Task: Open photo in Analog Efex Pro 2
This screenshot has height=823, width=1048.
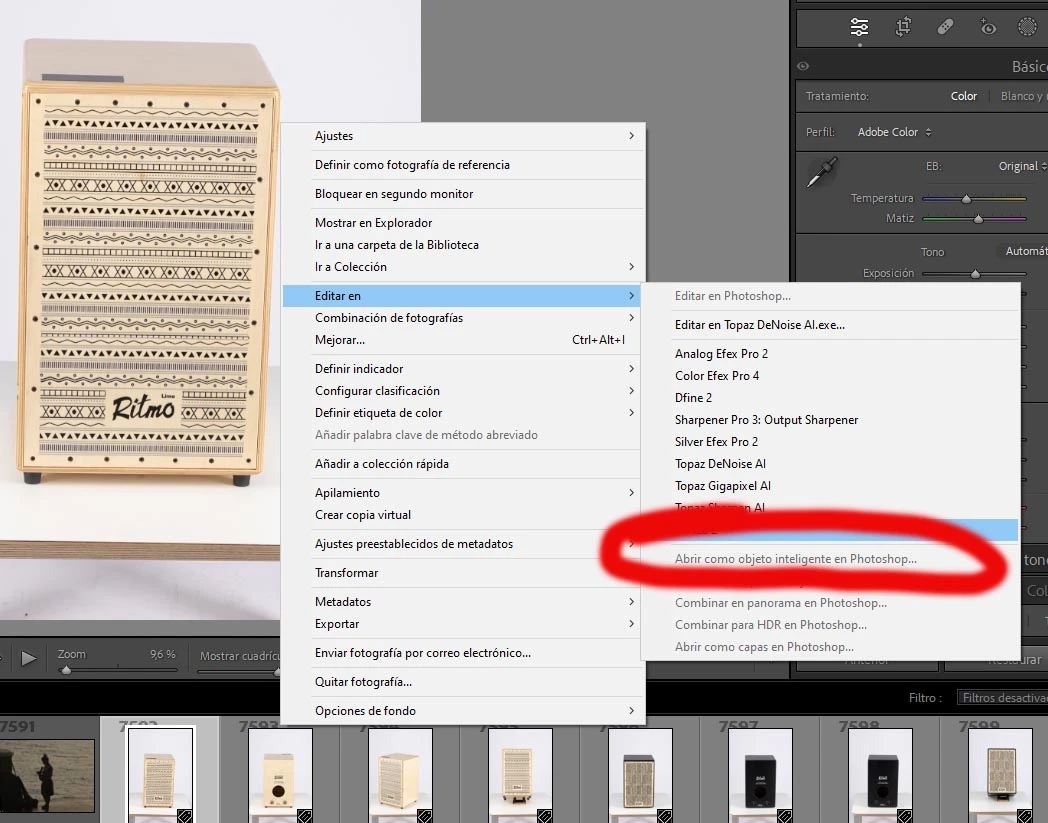Action: tap(831, 354)
